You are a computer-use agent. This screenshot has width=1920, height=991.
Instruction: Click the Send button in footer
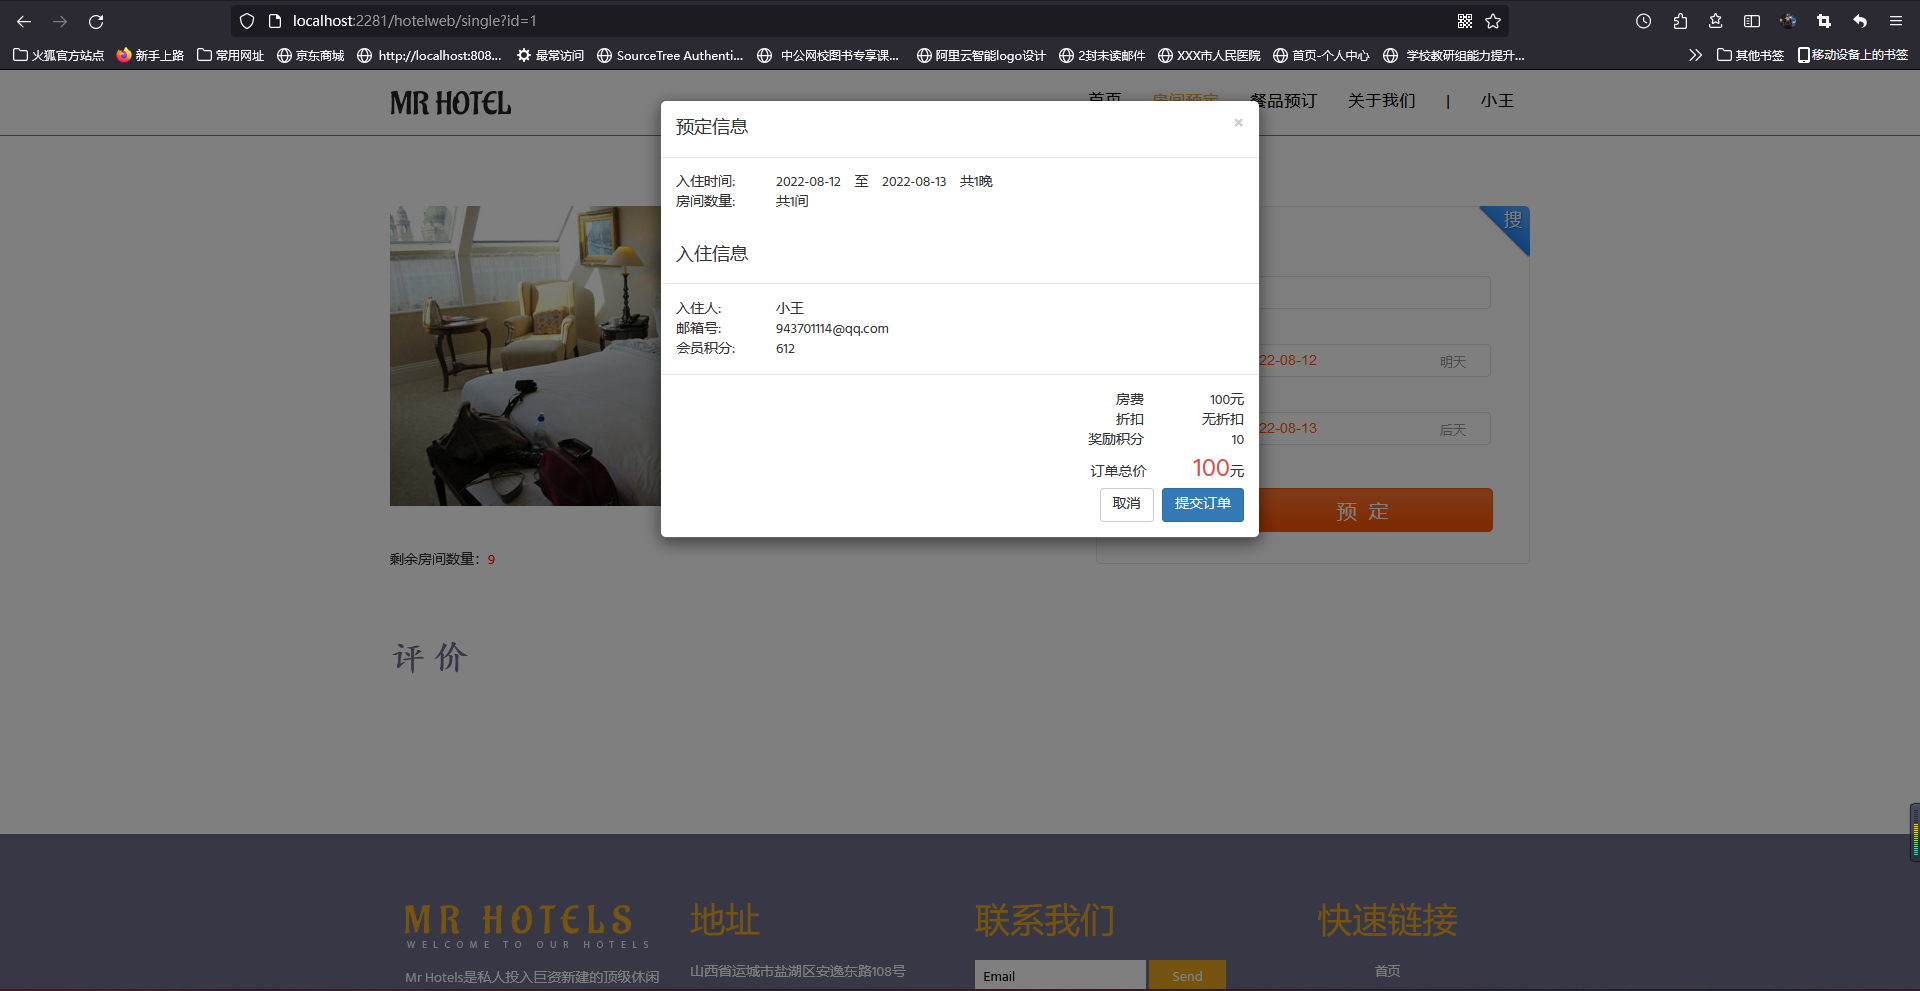point(1186,974)
